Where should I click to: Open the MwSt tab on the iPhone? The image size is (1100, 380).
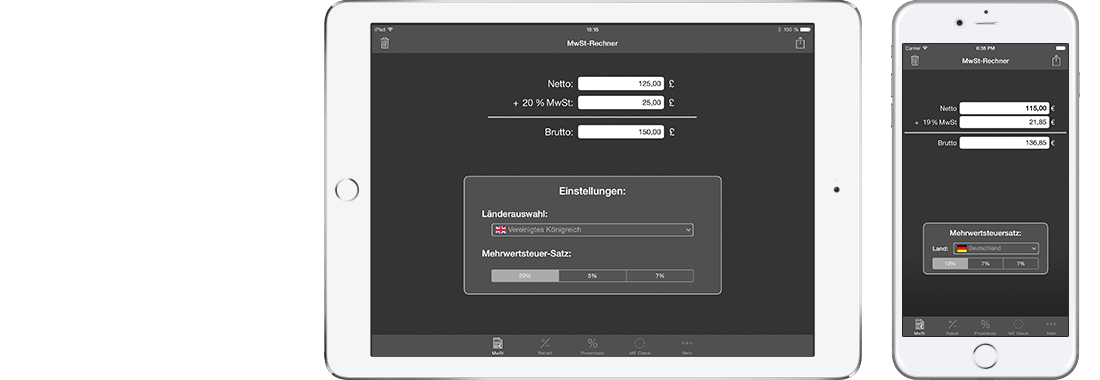[919, 327]
